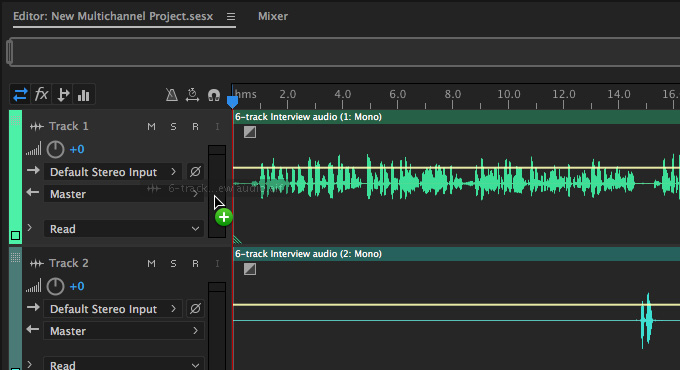This screenshot has height=370, width=680.
Task: Expand Track 1 automation lanes chevron
Action: [x=29, y=227]
